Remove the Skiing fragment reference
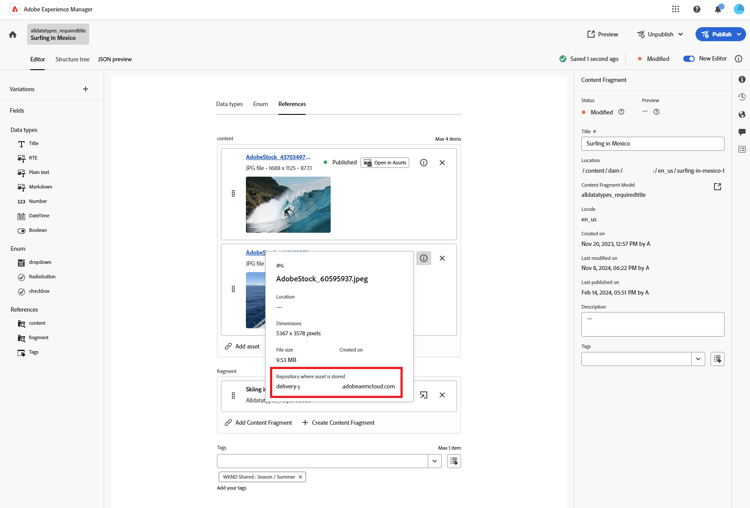 [442, 395]
